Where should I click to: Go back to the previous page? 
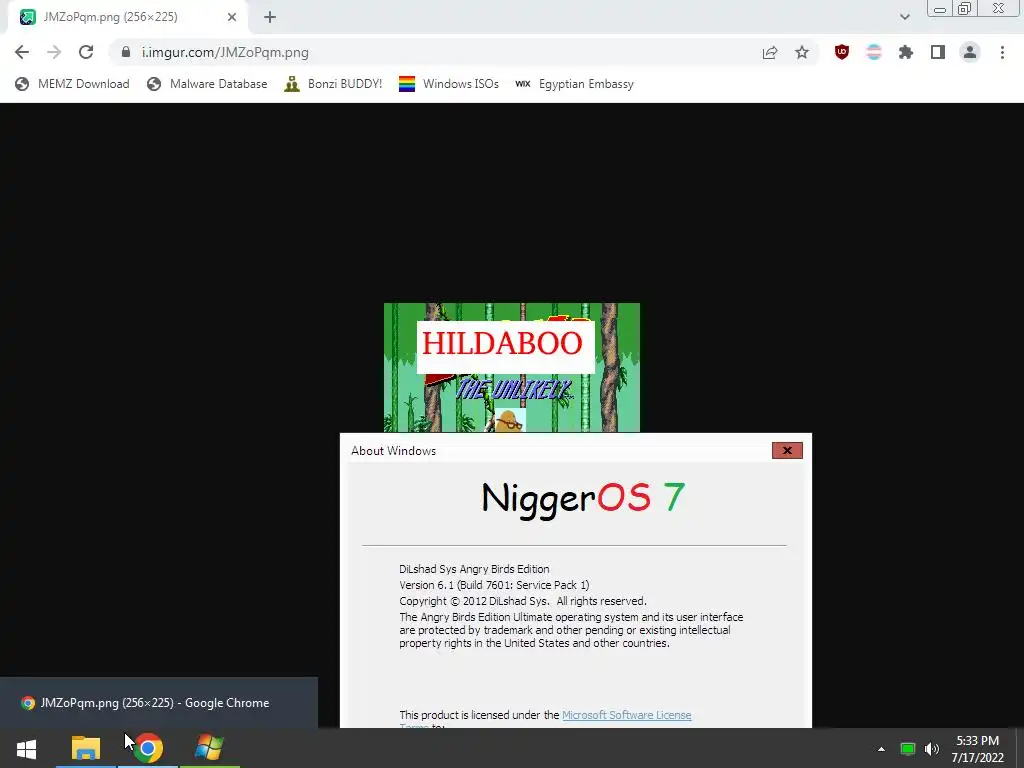[22, 52]
